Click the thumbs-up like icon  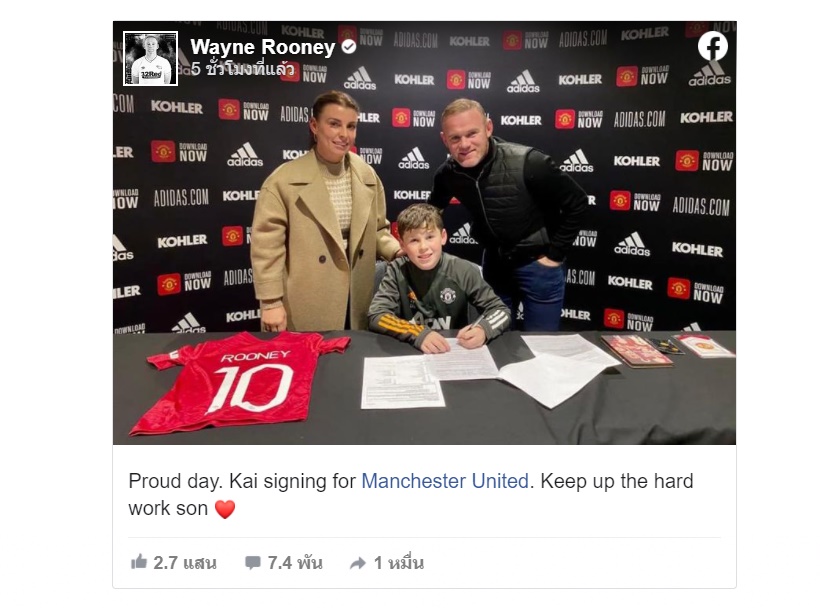click(x=139, y=562)
